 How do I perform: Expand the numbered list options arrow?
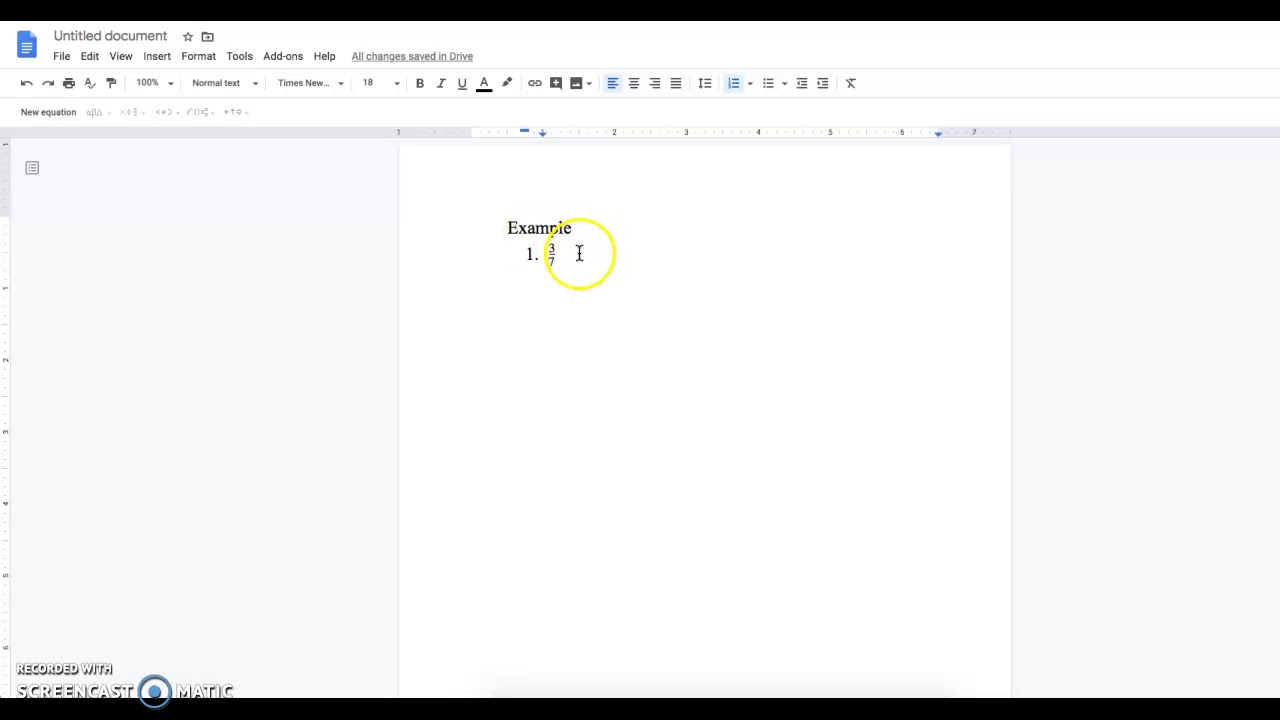(750, 84)
